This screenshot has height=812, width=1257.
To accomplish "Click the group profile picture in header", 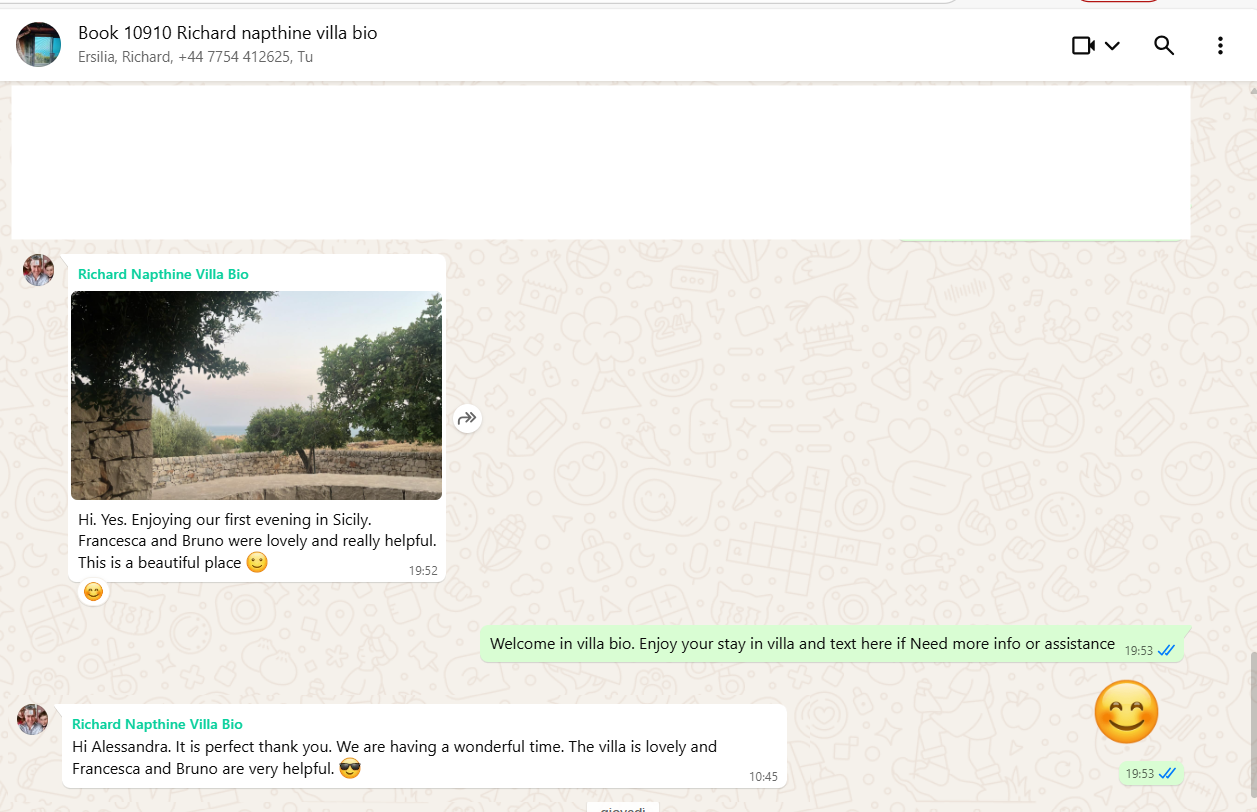I will [x=38, y=45].
